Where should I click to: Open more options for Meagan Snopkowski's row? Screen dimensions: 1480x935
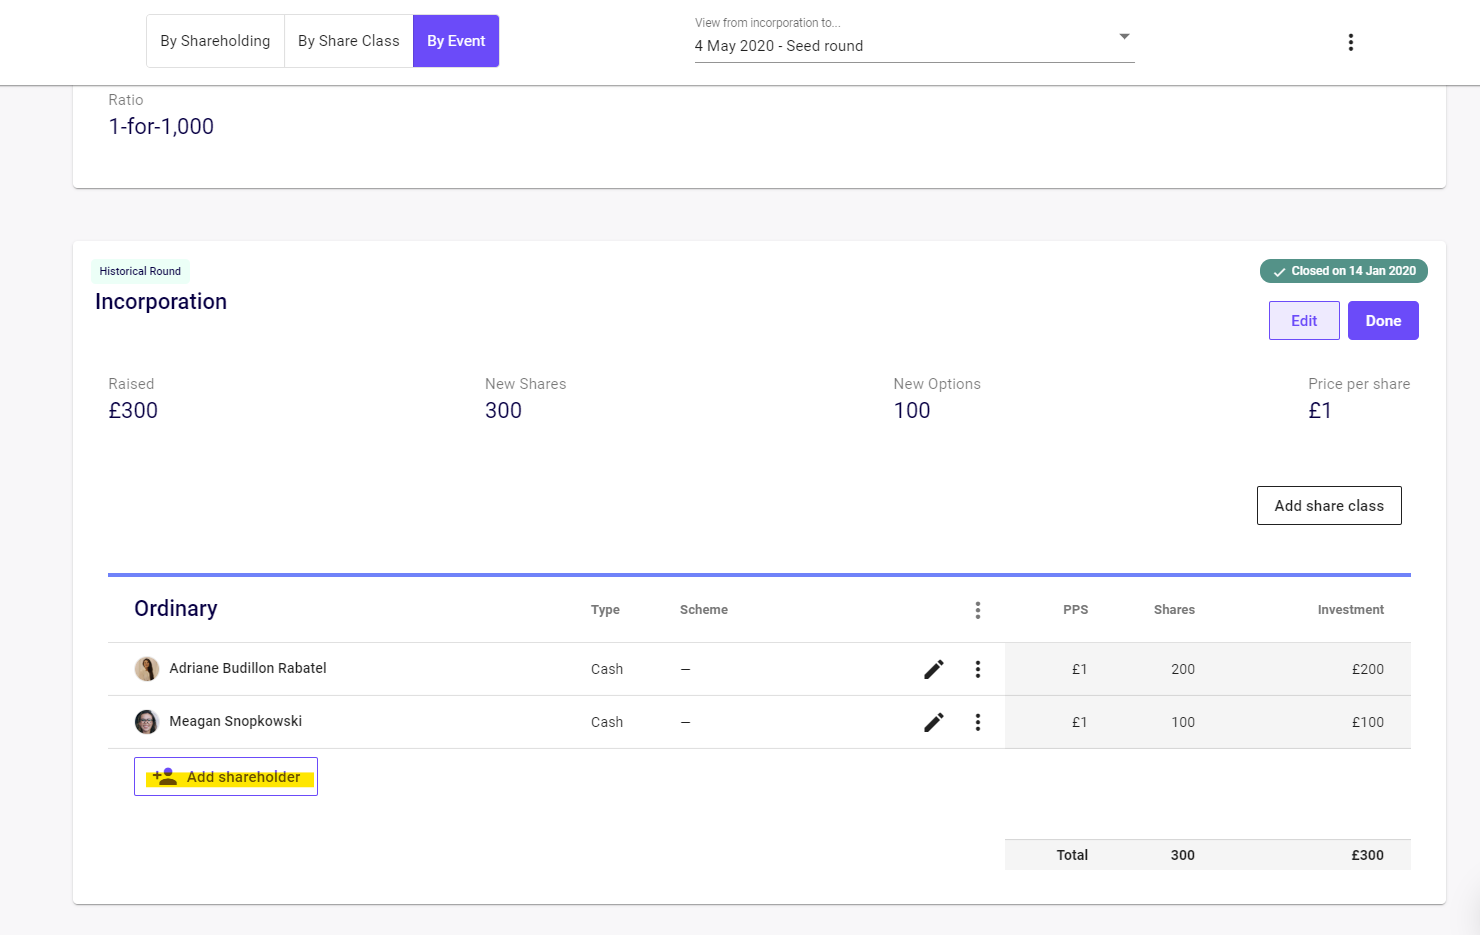[x=977, y=722]
